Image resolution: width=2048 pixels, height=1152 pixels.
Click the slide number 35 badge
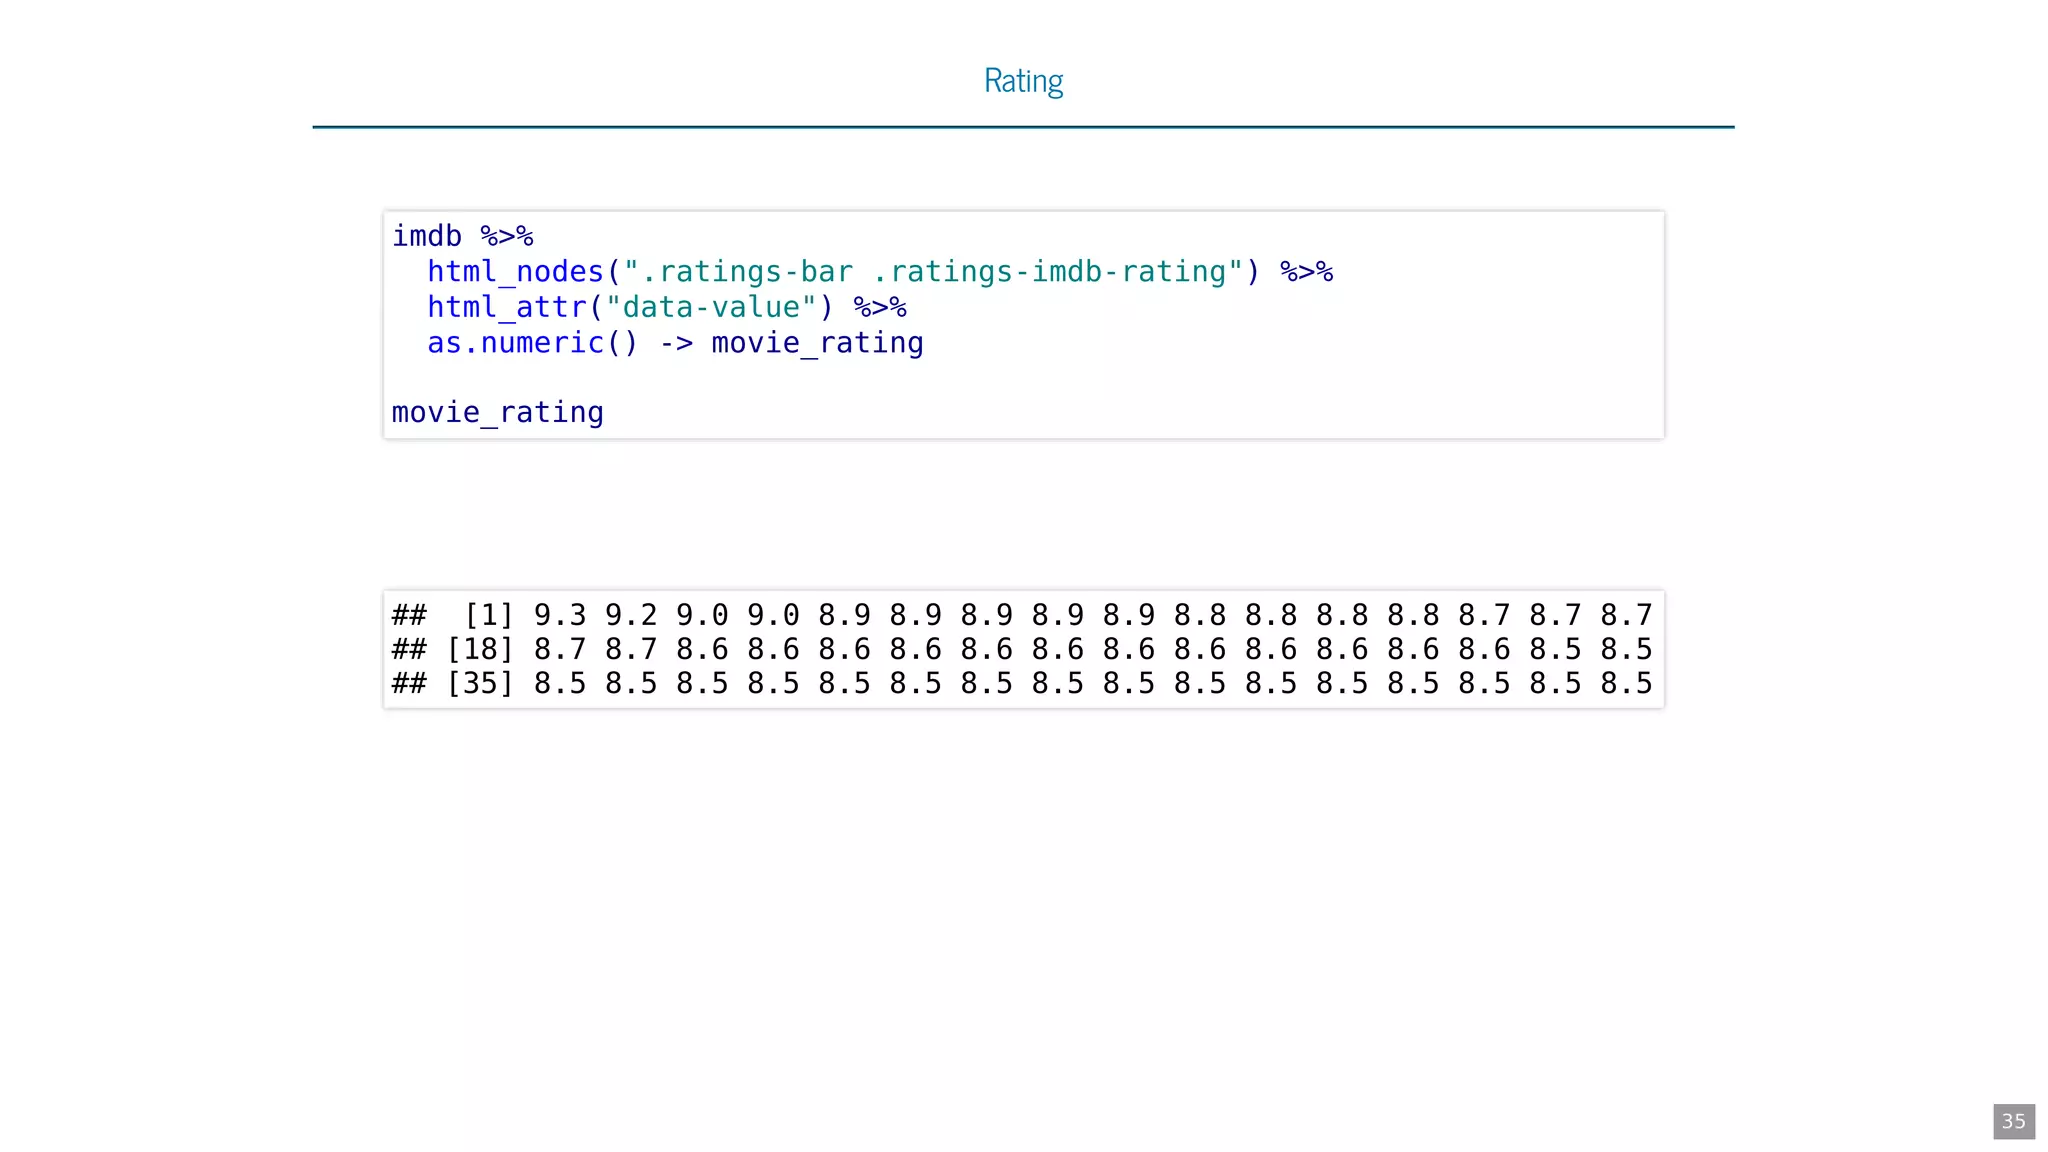pyautogui.click(x=2013, y=1121)
